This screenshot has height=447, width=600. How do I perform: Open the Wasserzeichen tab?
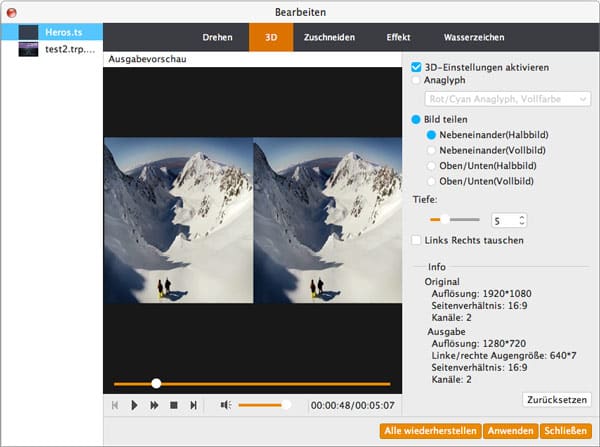point(473,37)
